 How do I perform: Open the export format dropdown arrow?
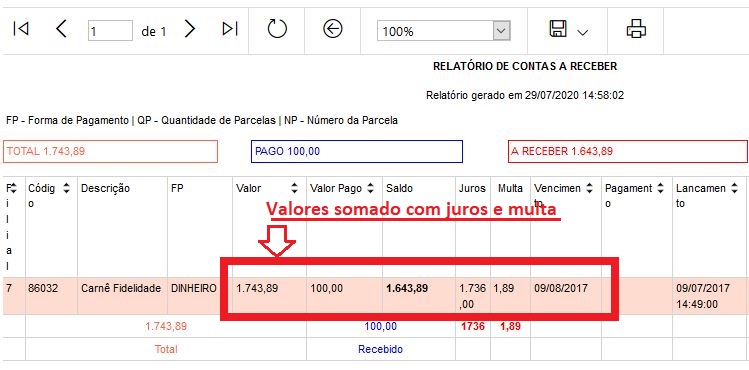click(x=582, y=32)
